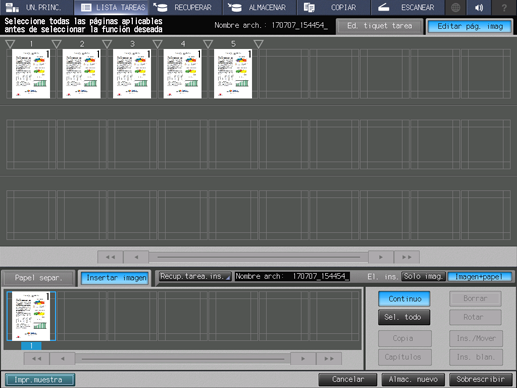Click the speaker sound icon

pyautogui.click(x=479, y=7)
